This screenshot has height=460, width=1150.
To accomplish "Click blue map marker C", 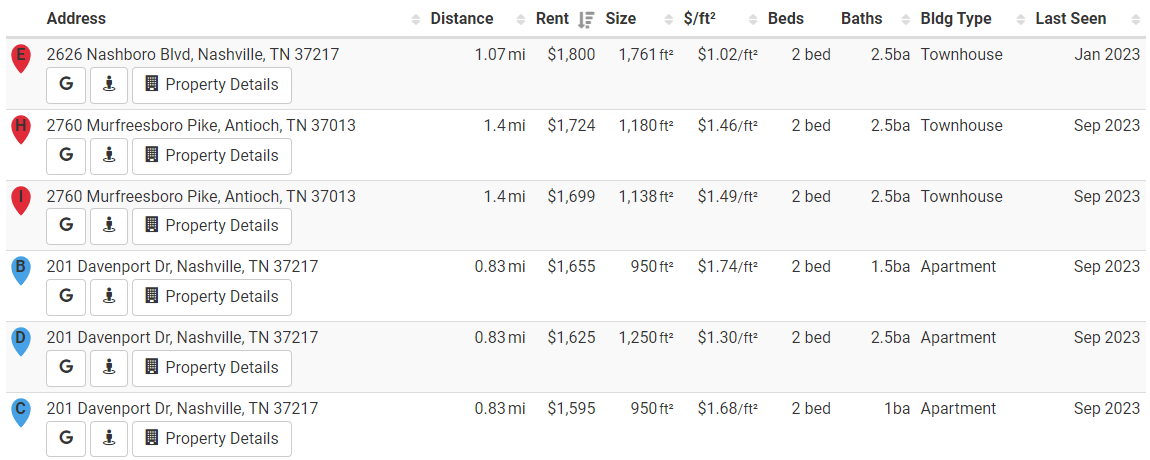I will [x=22, y=412].
